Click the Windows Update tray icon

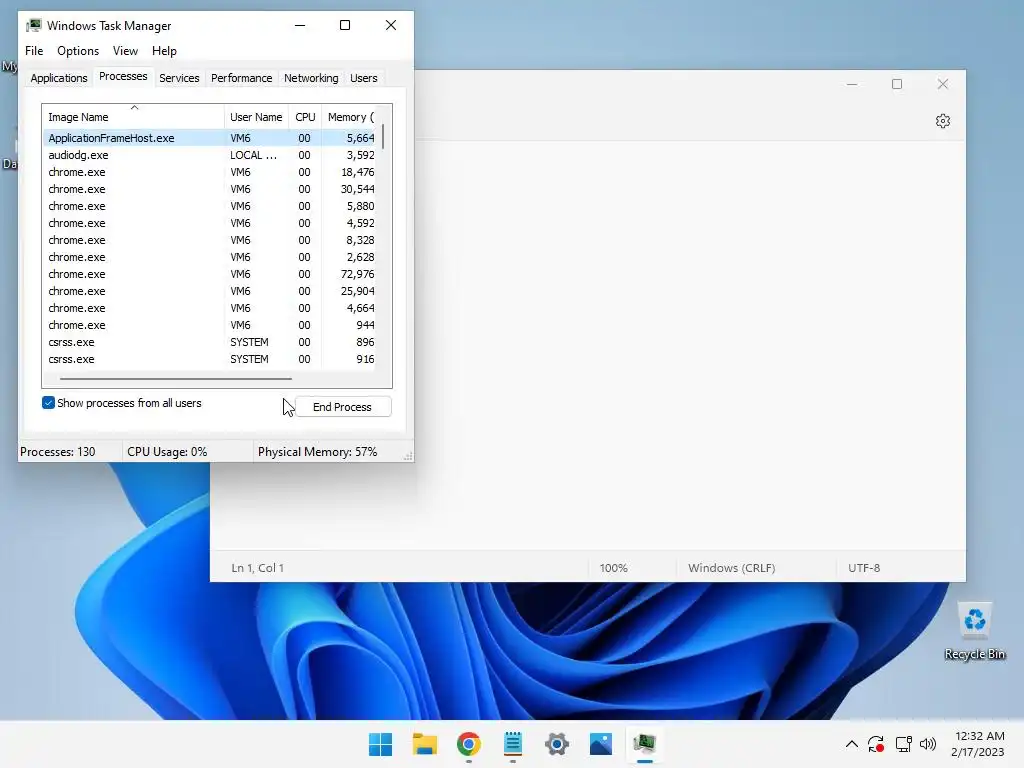pyautogui.click(x=876, y=744)
